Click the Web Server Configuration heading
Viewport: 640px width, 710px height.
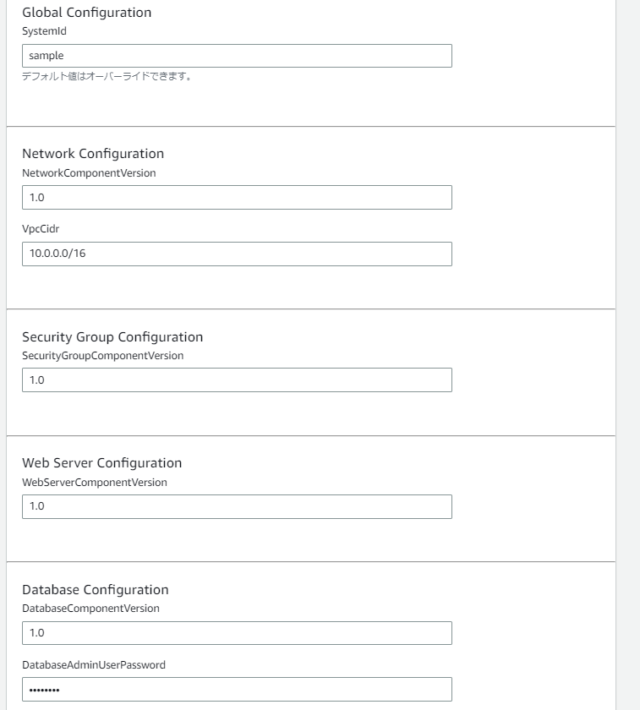(x=102, y=463)
